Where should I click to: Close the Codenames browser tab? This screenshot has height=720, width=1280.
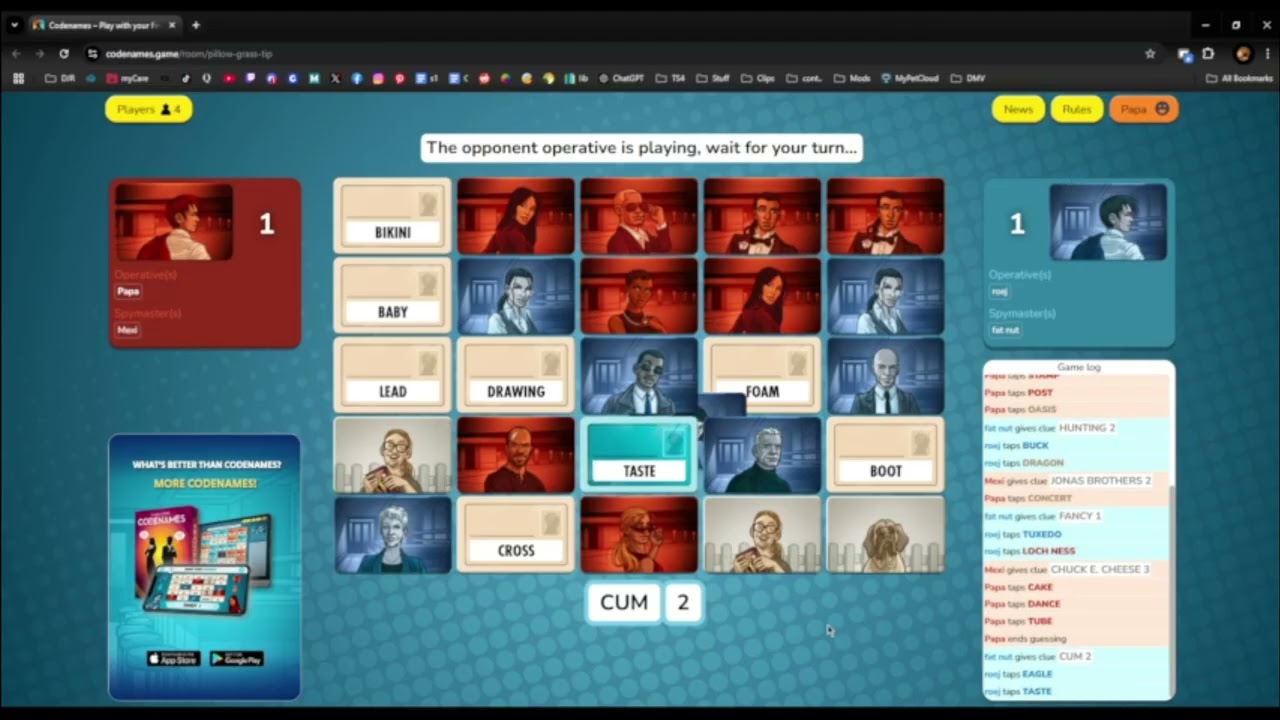tap(171, 25)
